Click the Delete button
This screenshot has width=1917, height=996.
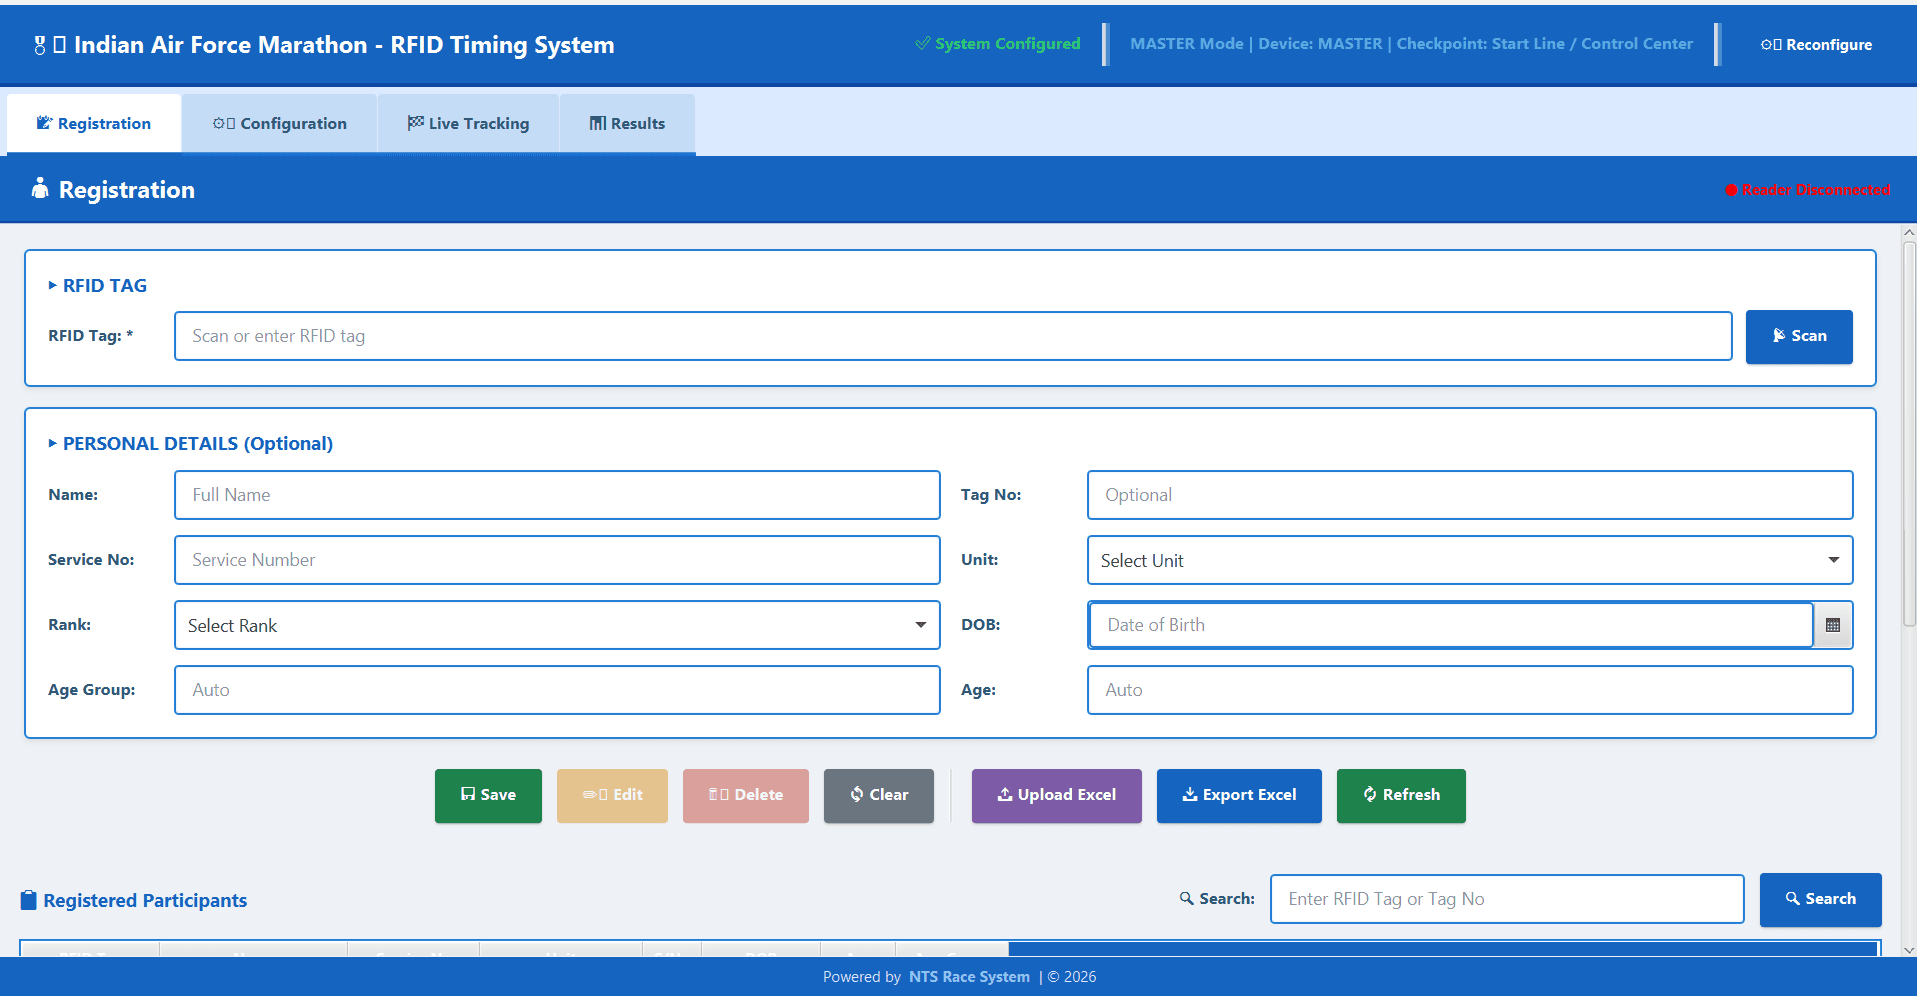point(746,795)
